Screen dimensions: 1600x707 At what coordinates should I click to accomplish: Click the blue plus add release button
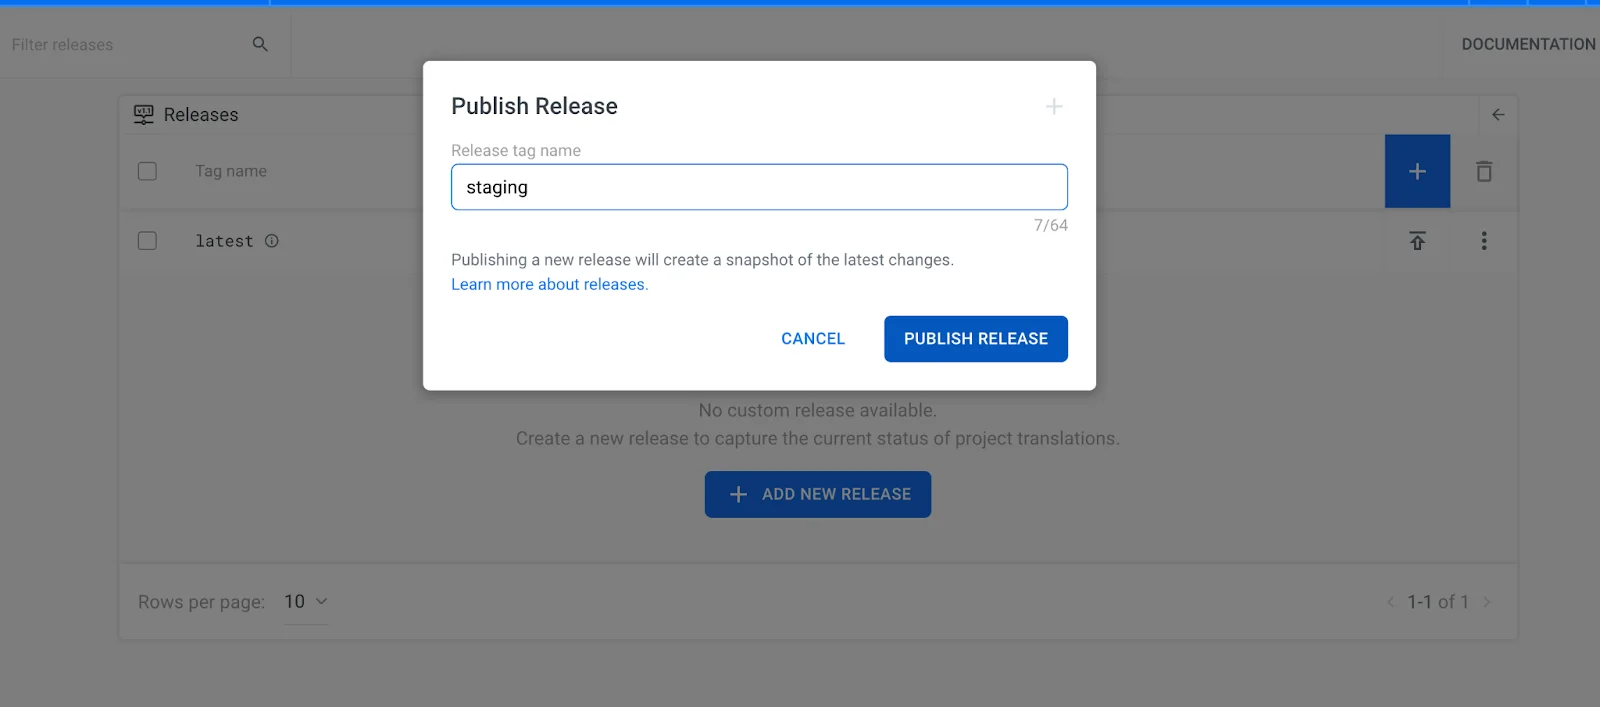(1416, 172)
